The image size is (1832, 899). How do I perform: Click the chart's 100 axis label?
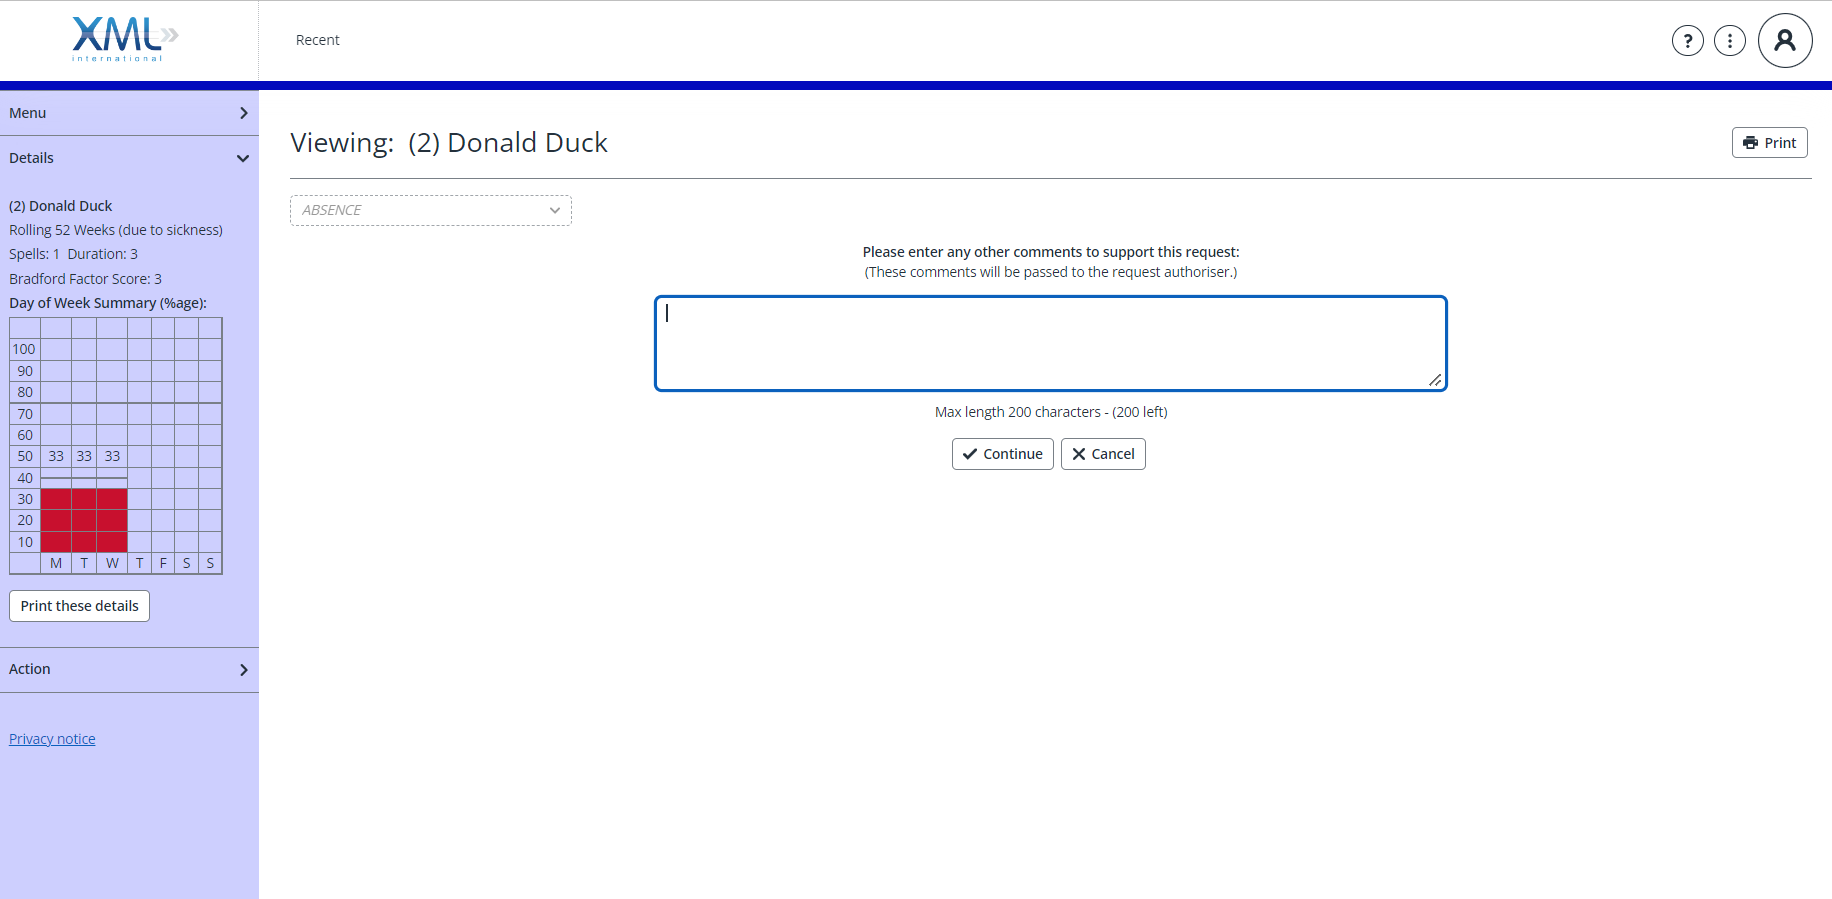(24, 349)
